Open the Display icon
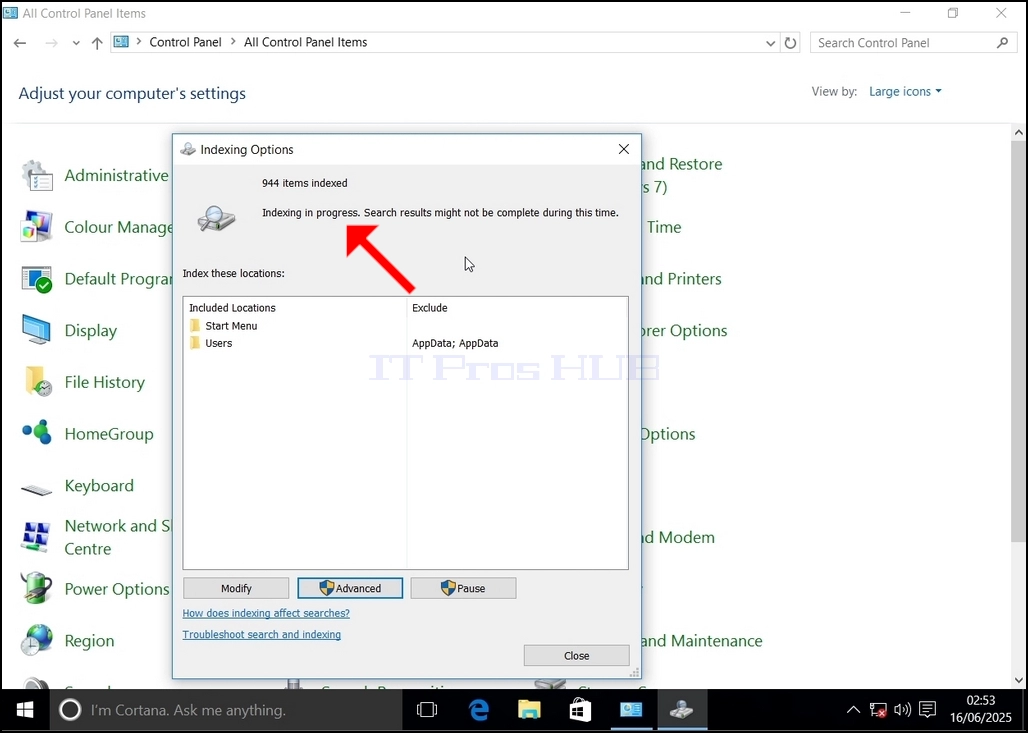Viewport: 1028px width, 733px height. coord(37,330)
